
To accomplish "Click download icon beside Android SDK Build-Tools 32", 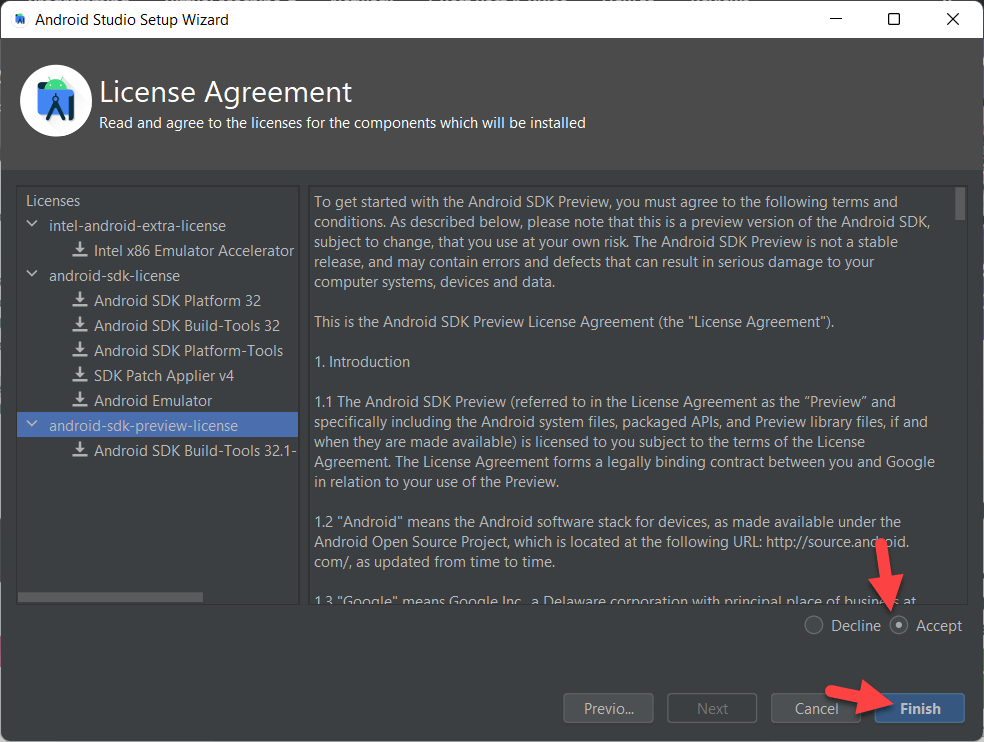I will 80,325.
